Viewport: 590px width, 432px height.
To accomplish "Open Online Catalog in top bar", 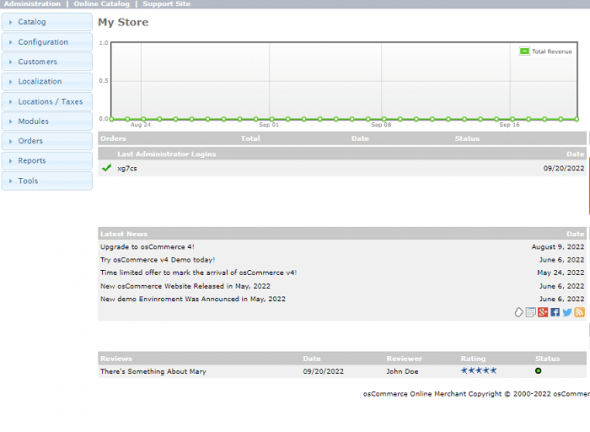I will coord(102,4).
